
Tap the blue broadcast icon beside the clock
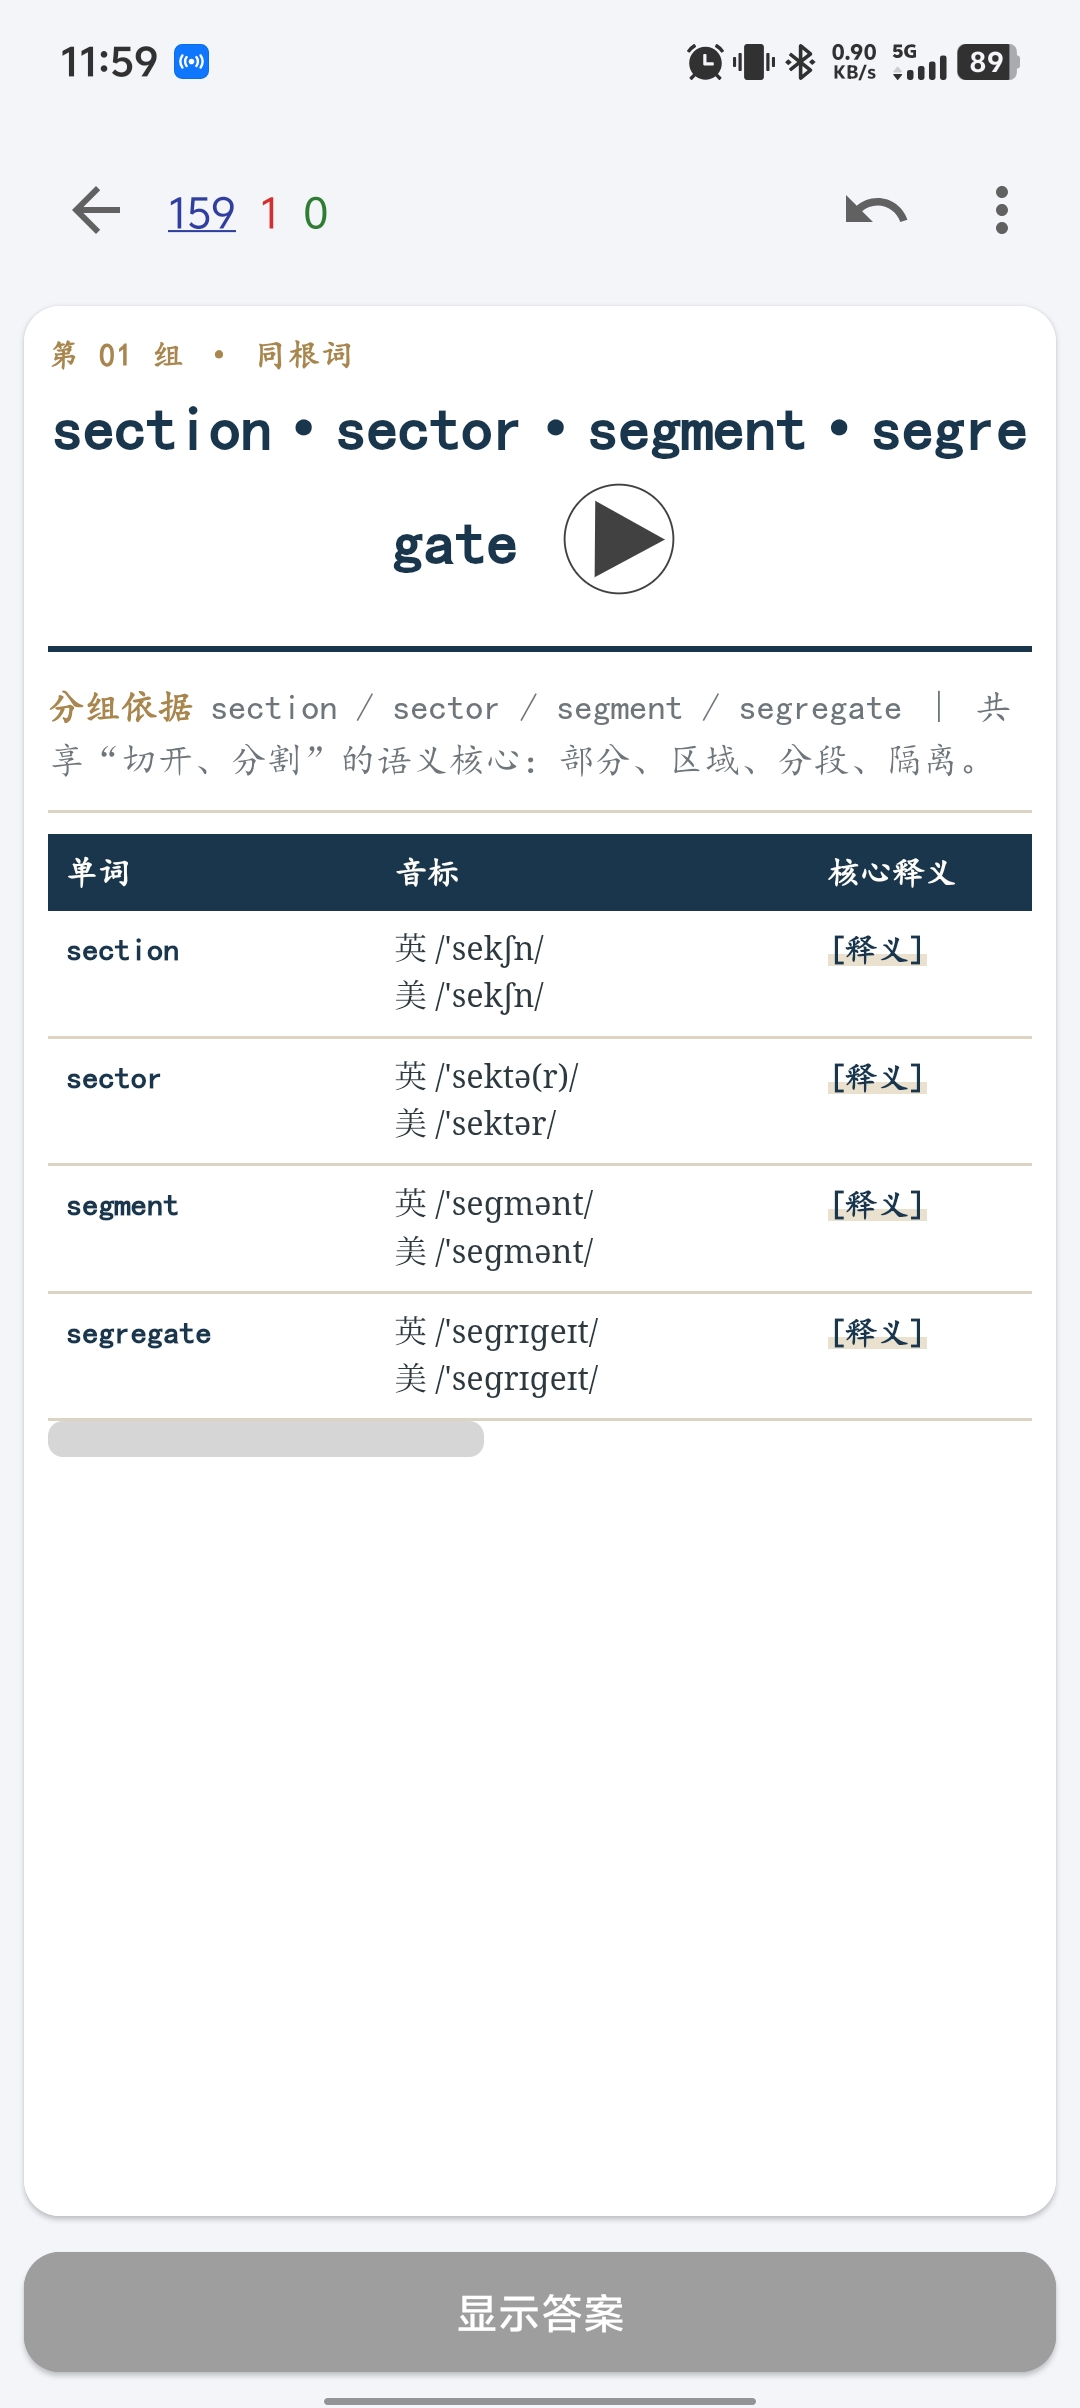(191, 62)
